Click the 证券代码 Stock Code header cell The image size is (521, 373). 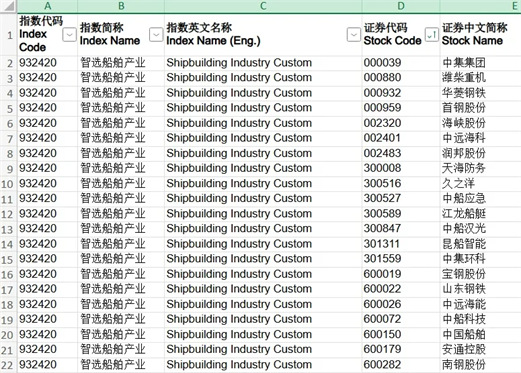point(401,35)
